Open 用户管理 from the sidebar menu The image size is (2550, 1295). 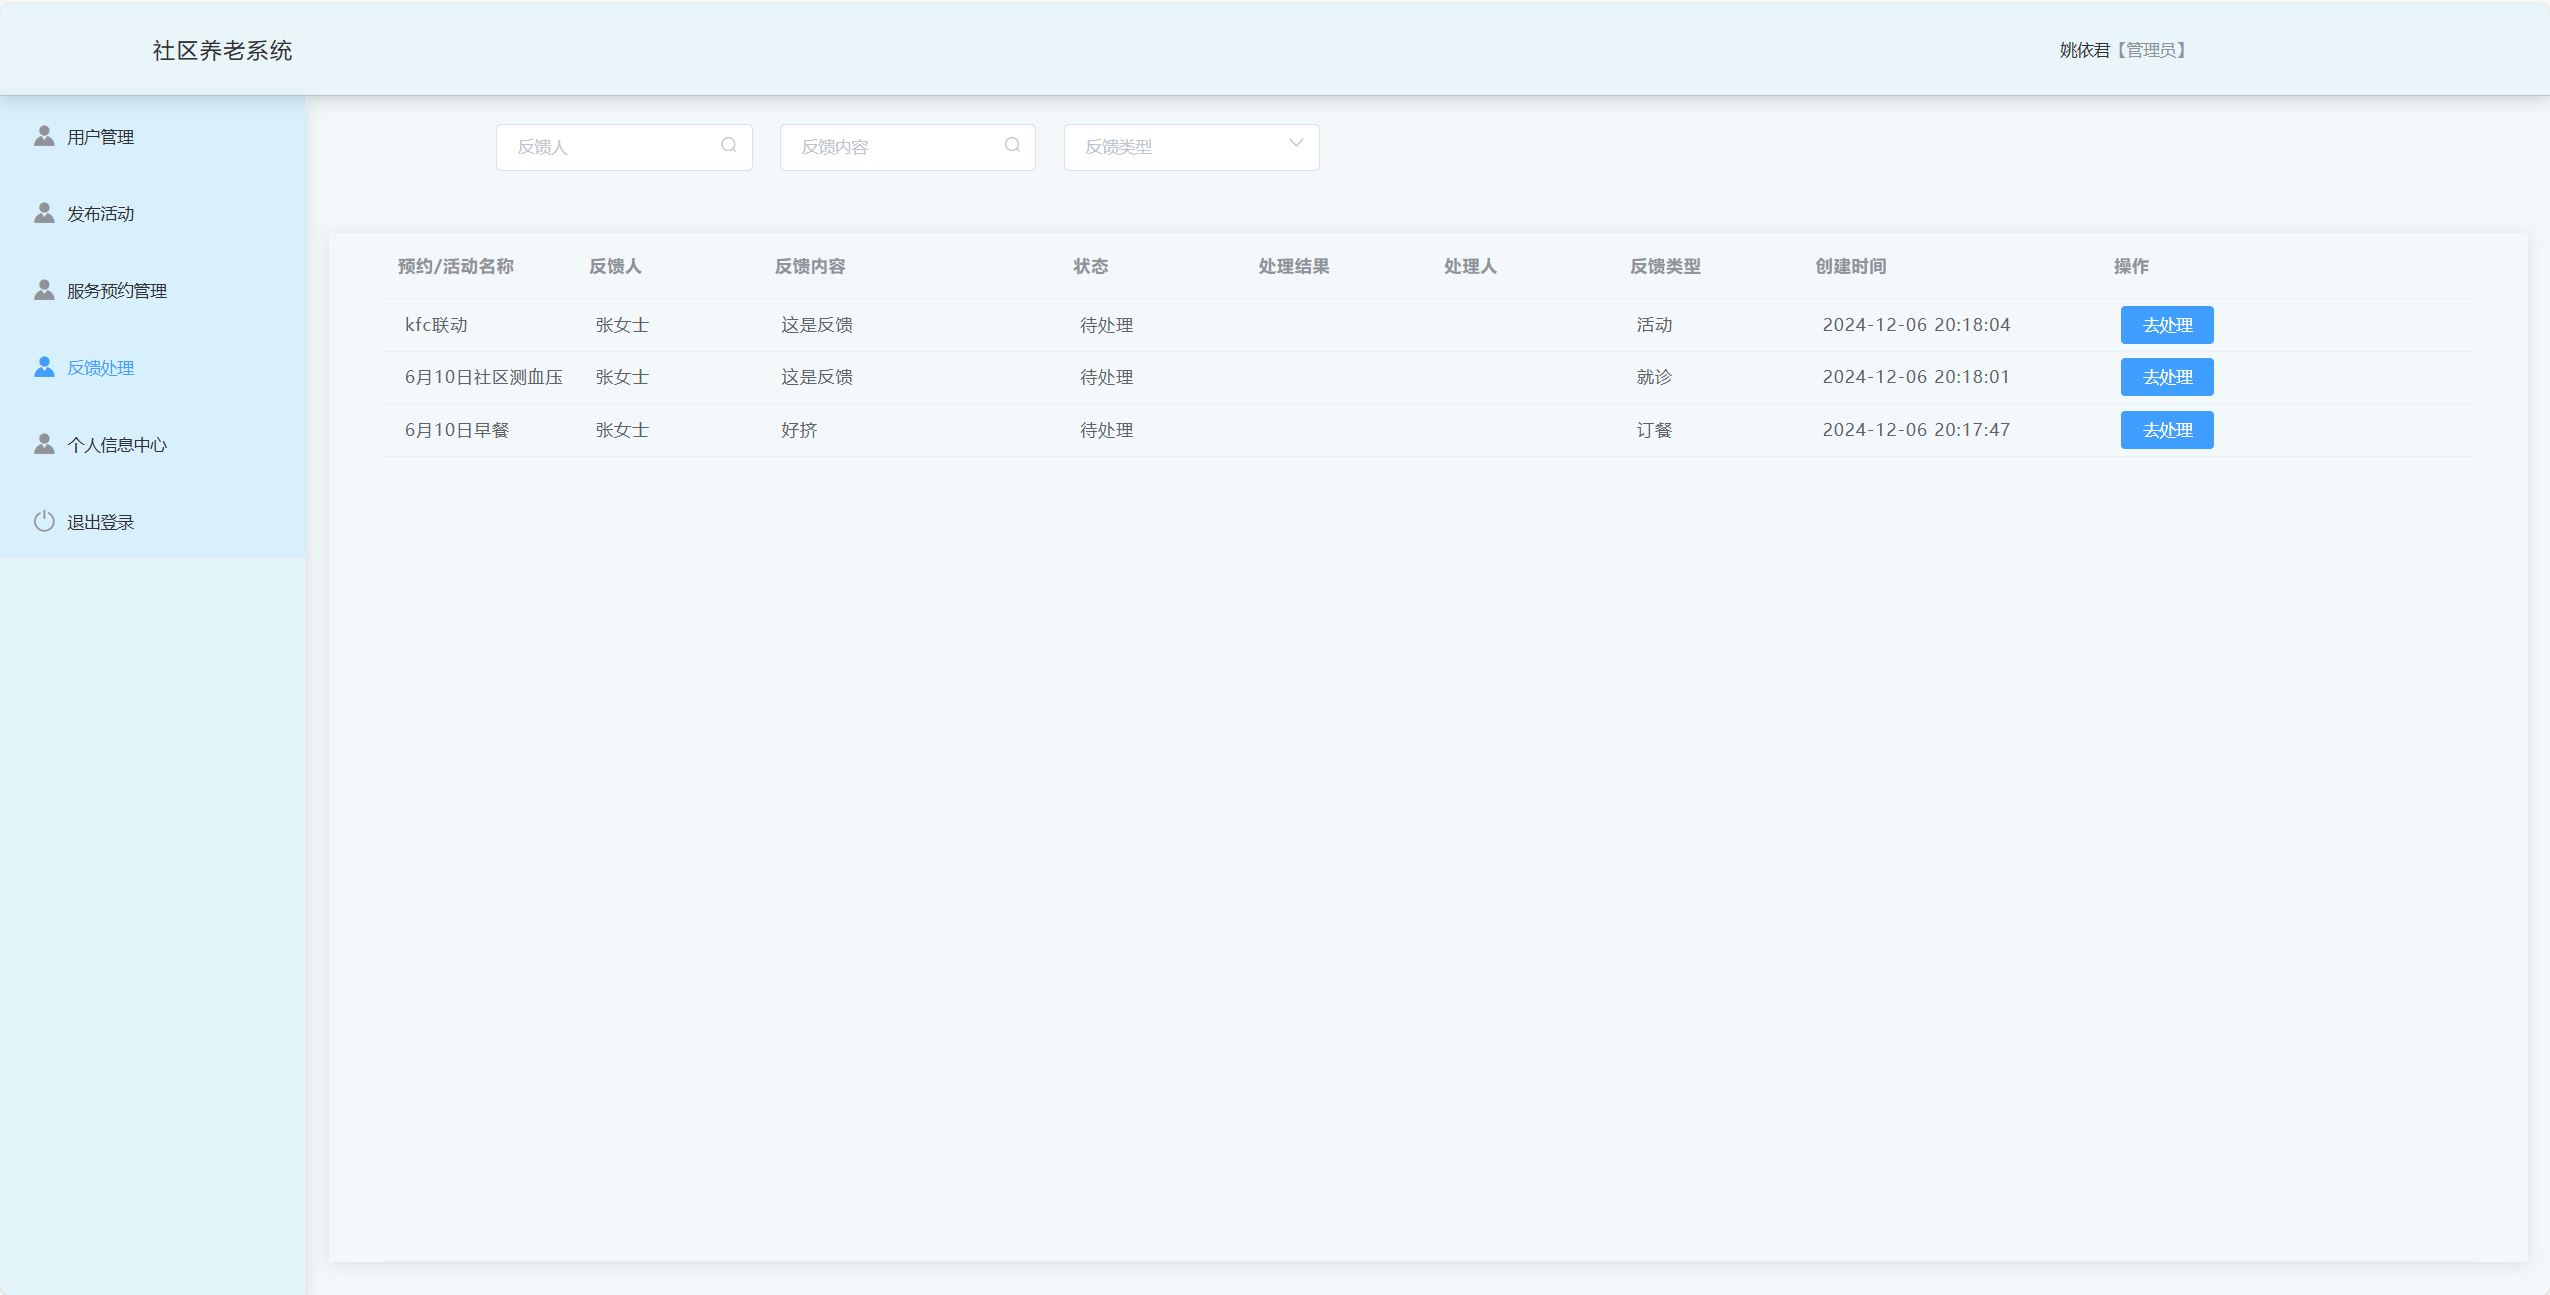pyautogui.click(x=100, y=136)
